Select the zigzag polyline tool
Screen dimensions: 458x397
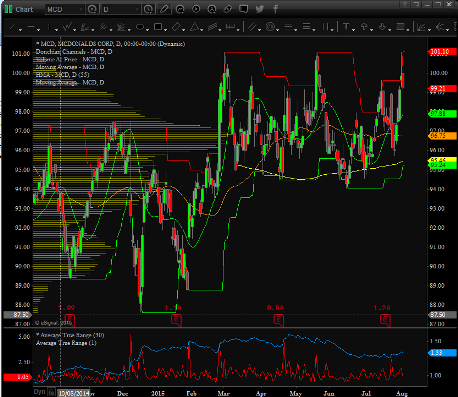(x=68, y=27)
